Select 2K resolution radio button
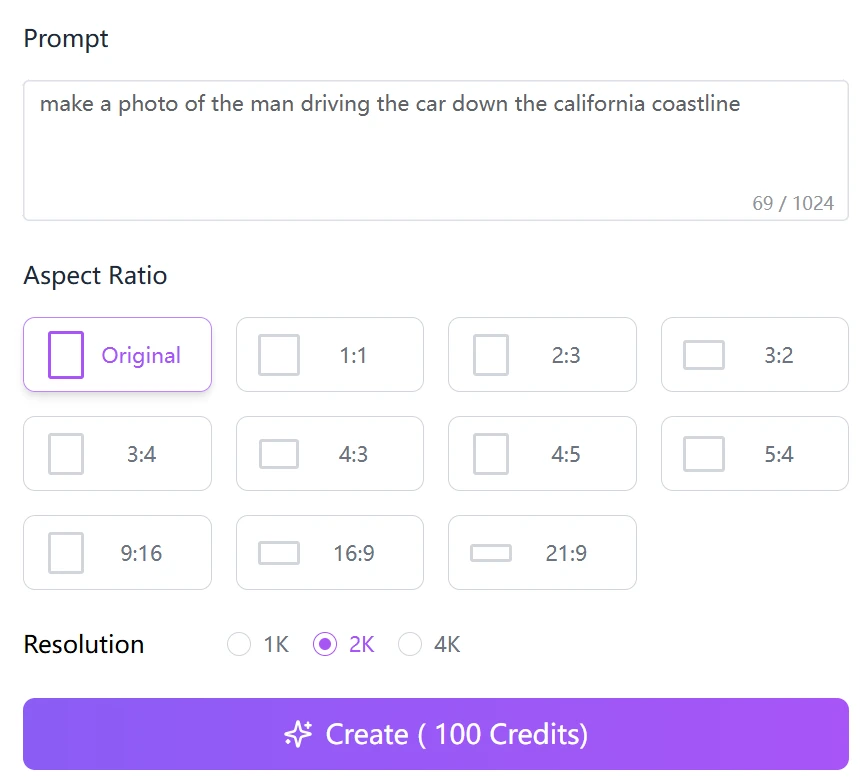Viewport: 862px width, 784px height. 325,644
